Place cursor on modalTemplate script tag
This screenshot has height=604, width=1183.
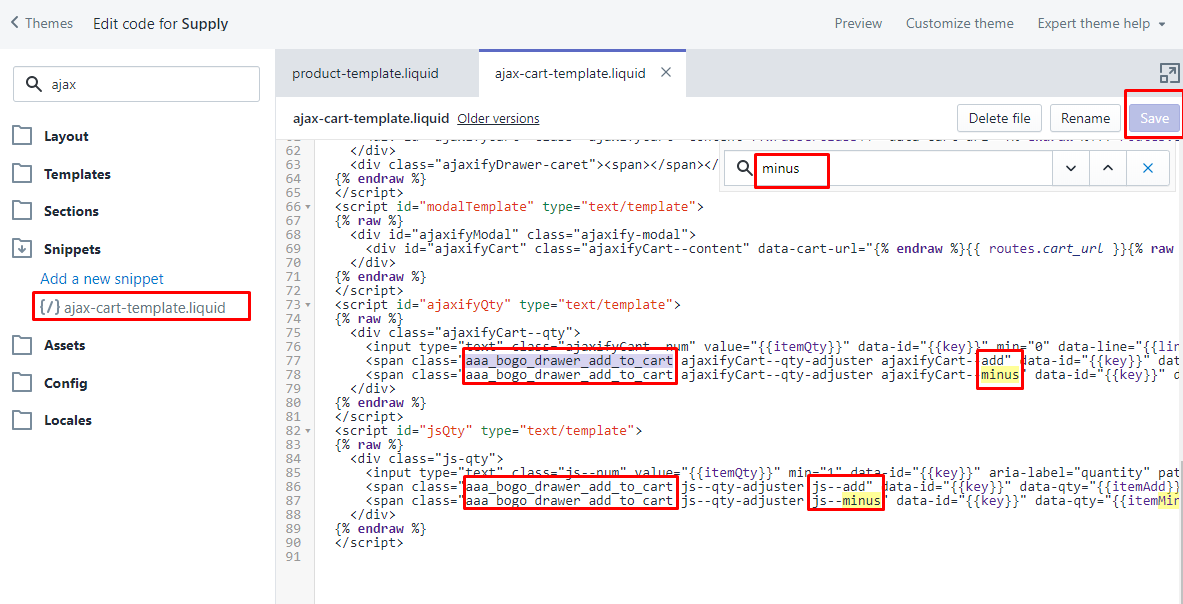pos(520,207)
